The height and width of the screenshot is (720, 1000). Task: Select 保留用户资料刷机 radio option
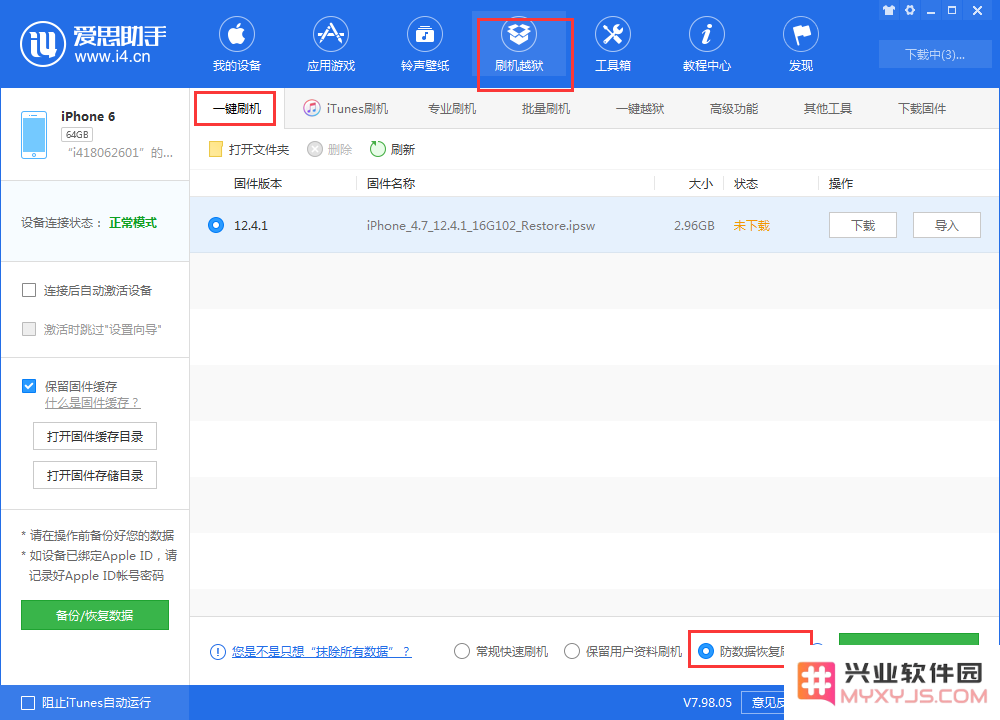tap(572, 651)
